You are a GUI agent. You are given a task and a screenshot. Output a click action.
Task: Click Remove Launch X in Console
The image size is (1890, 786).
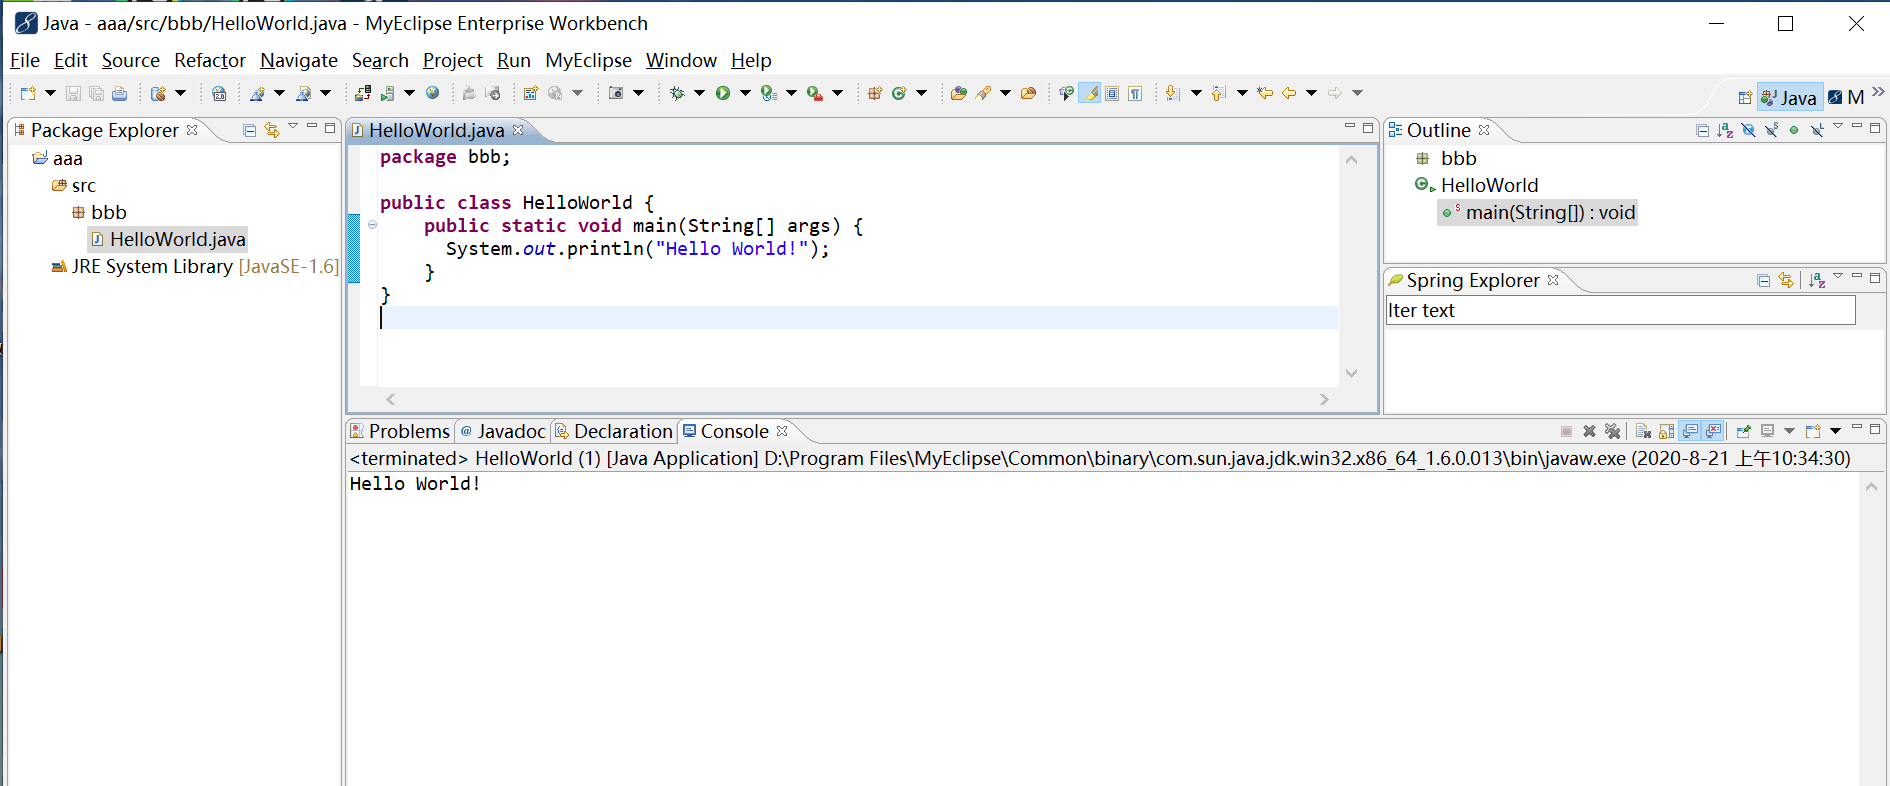pos(1589,431)
